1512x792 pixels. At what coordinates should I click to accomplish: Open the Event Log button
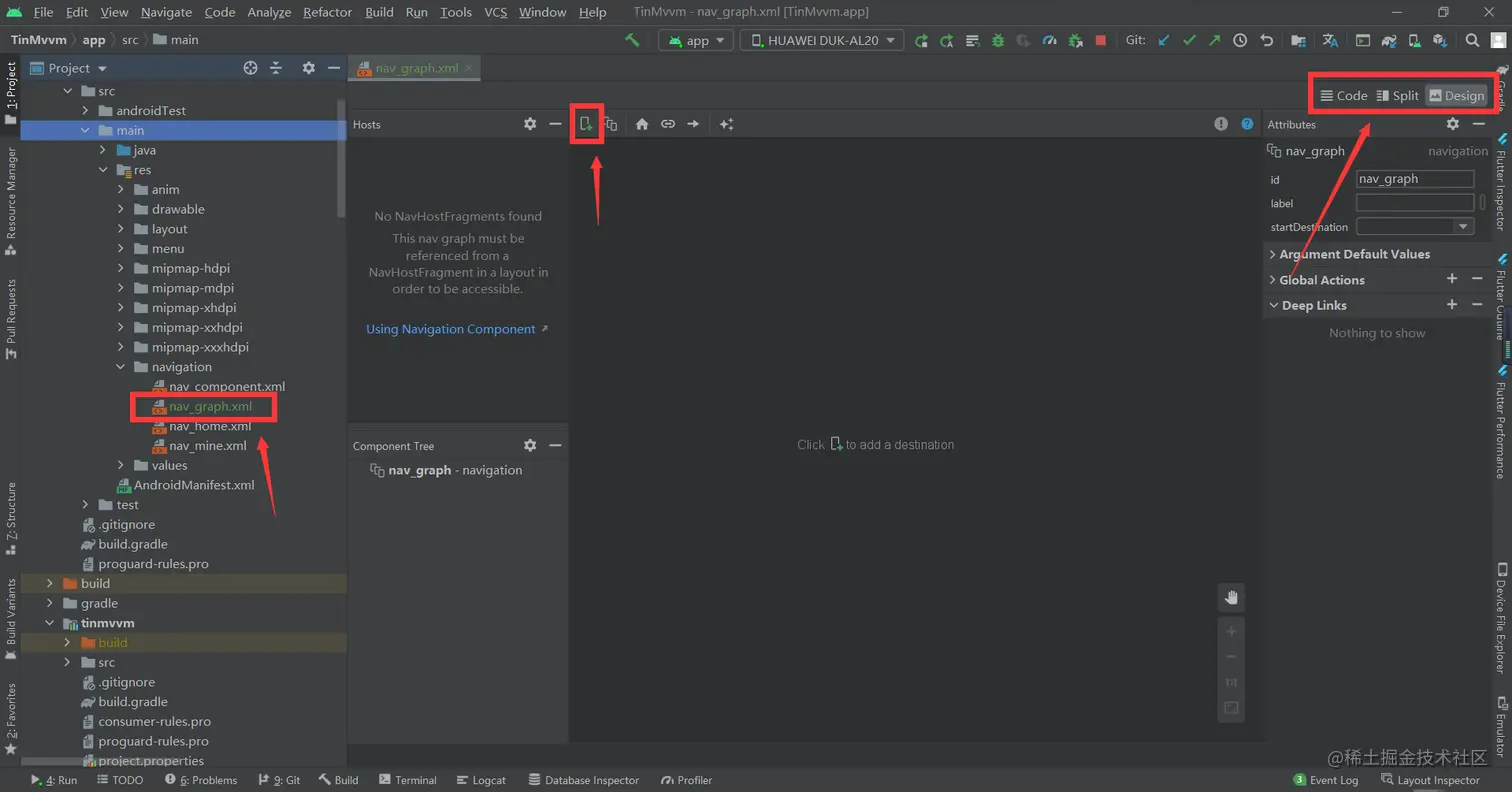[1326, 780]
